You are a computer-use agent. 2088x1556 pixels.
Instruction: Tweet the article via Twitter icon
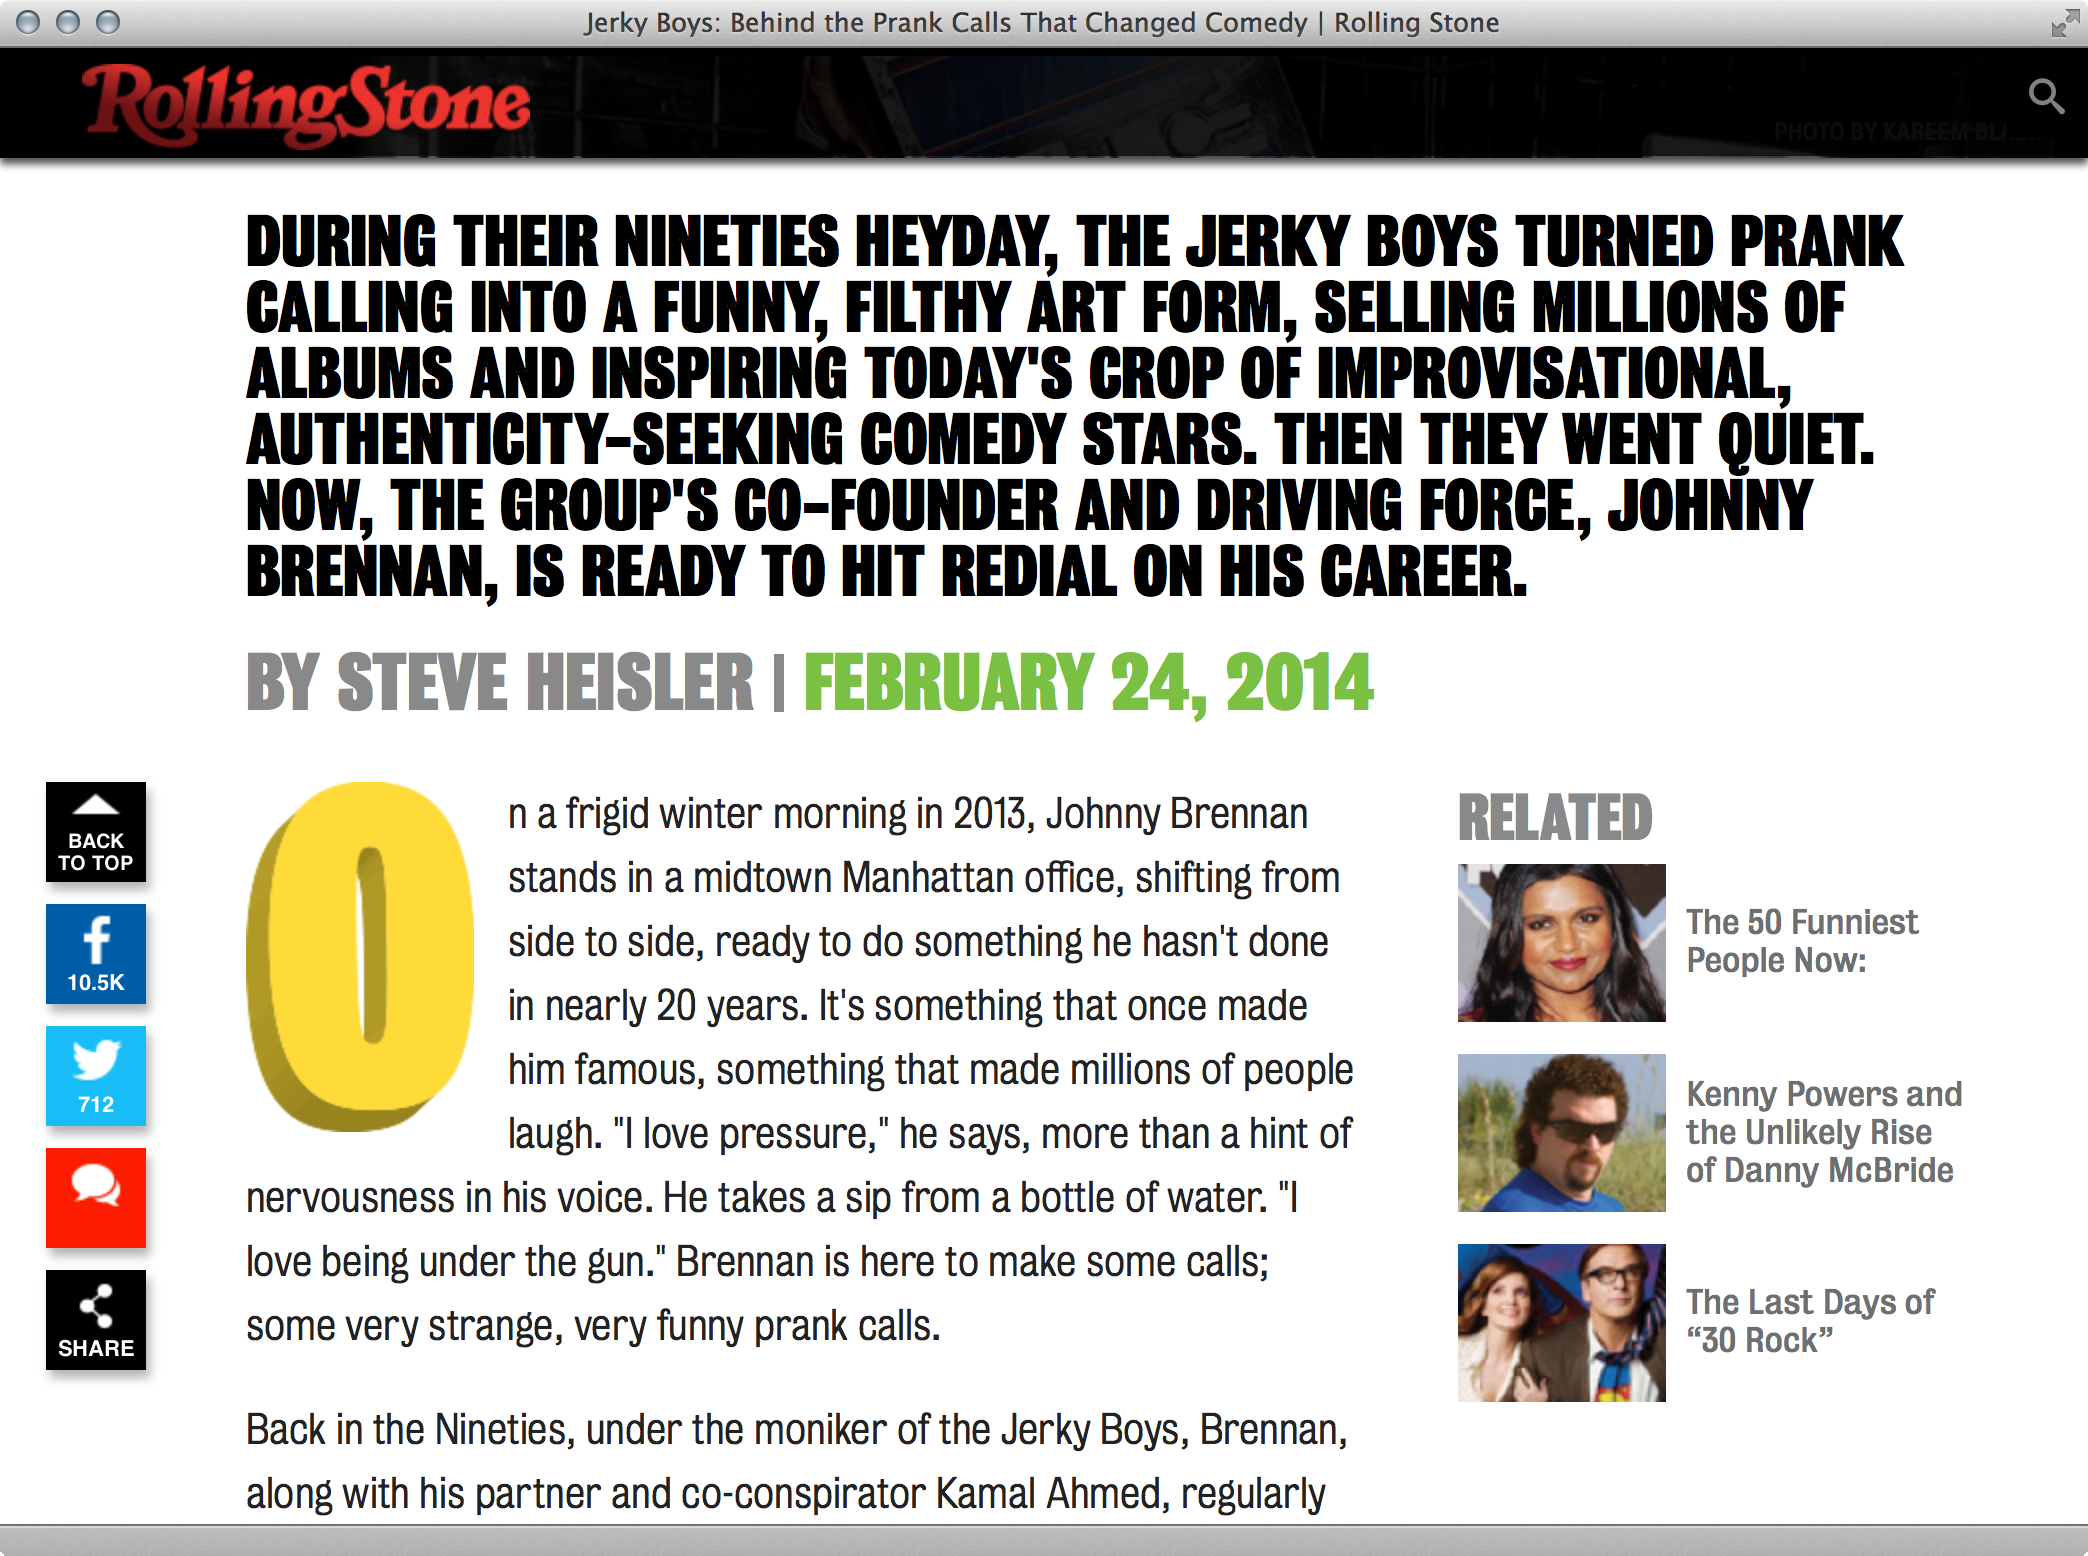click(96, 1076)
